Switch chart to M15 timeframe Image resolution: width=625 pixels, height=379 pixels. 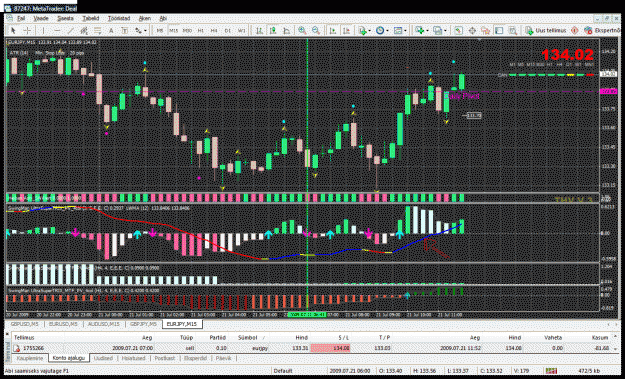coord(173,30)
